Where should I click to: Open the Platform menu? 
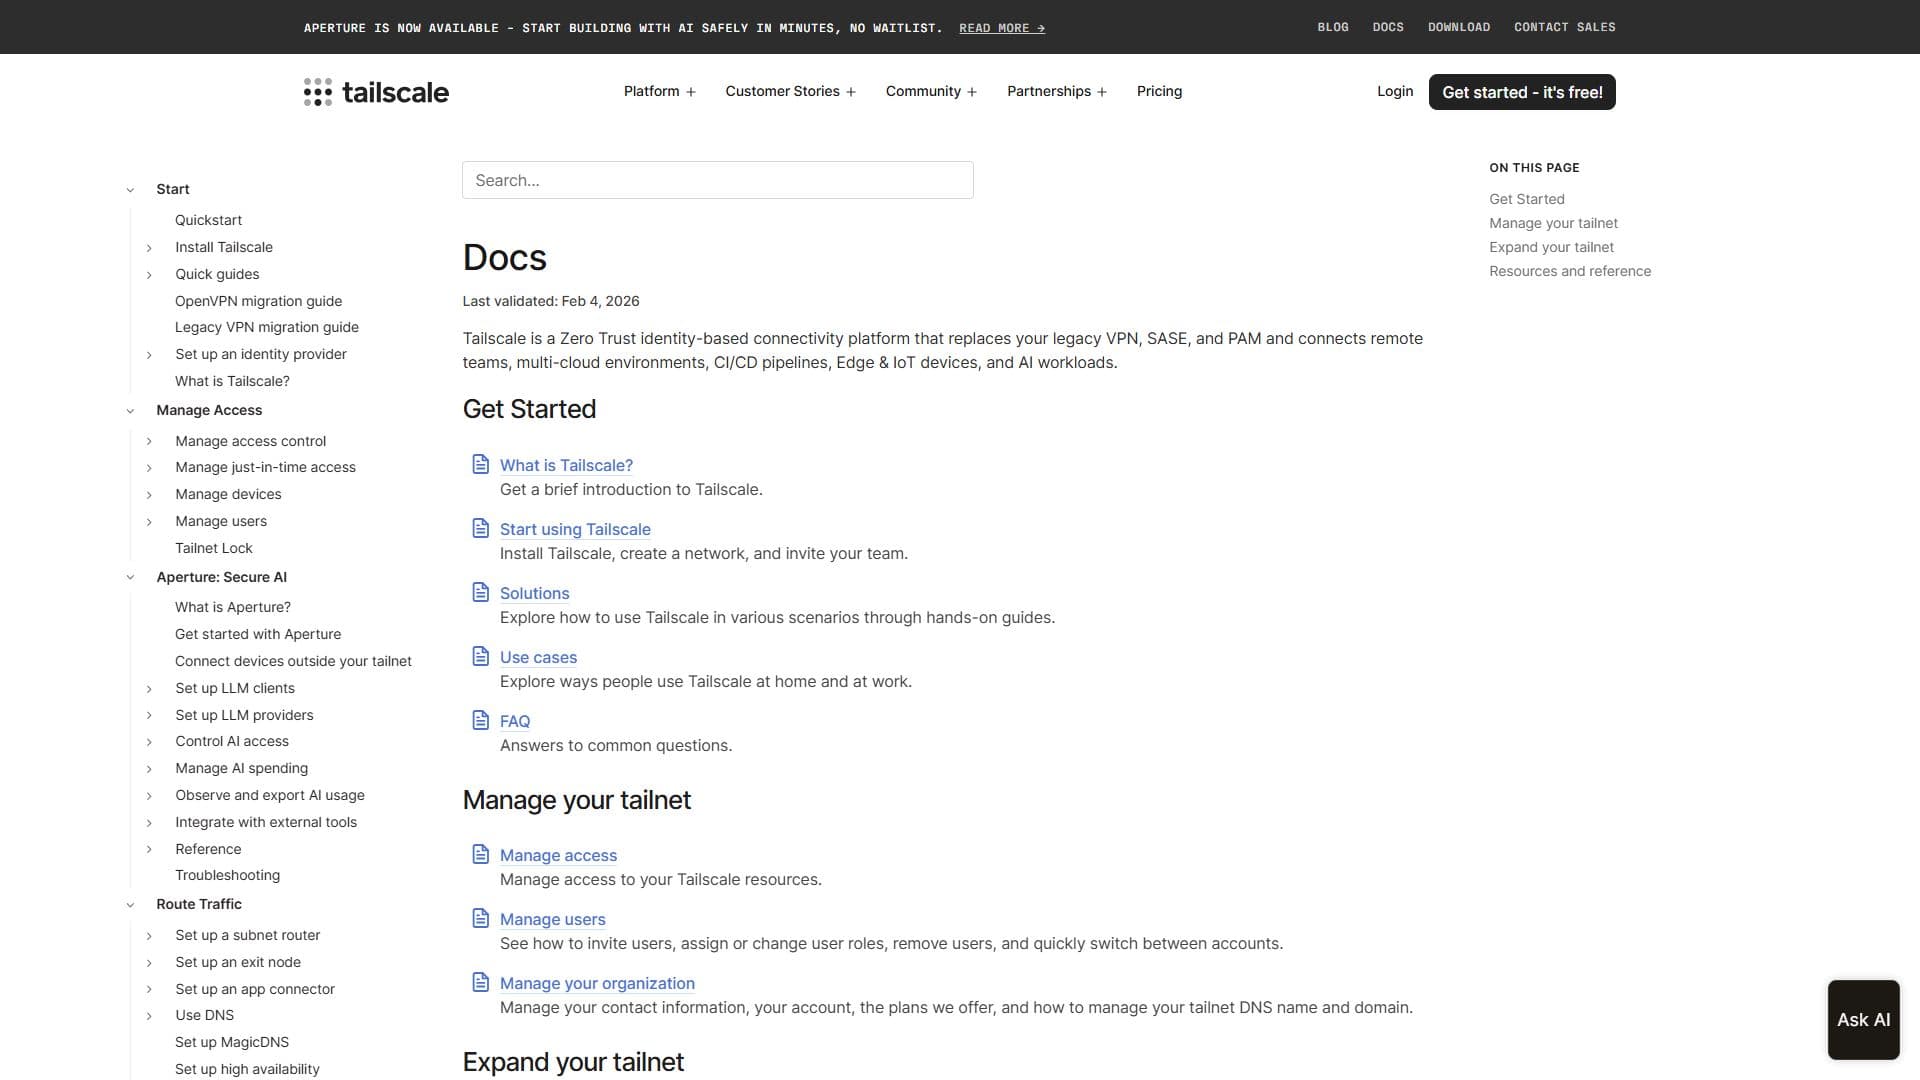point(659,91)
